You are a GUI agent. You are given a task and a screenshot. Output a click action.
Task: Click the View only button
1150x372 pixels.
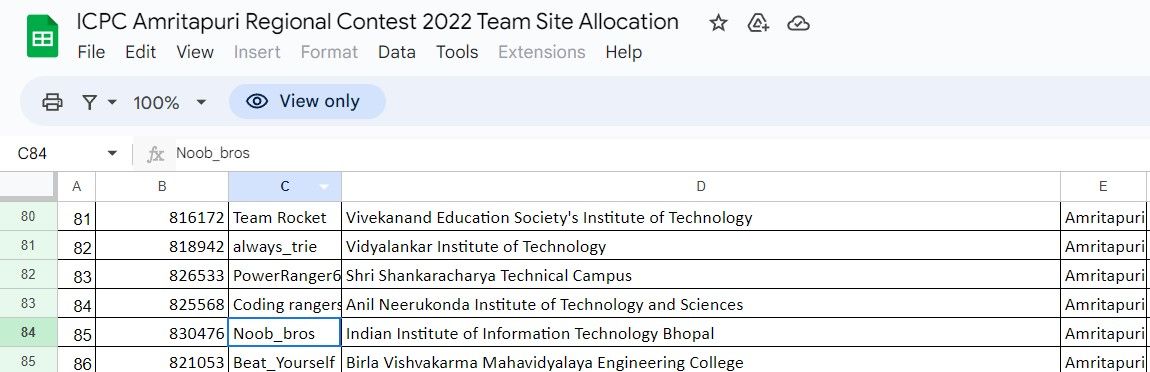coord(307,101)
